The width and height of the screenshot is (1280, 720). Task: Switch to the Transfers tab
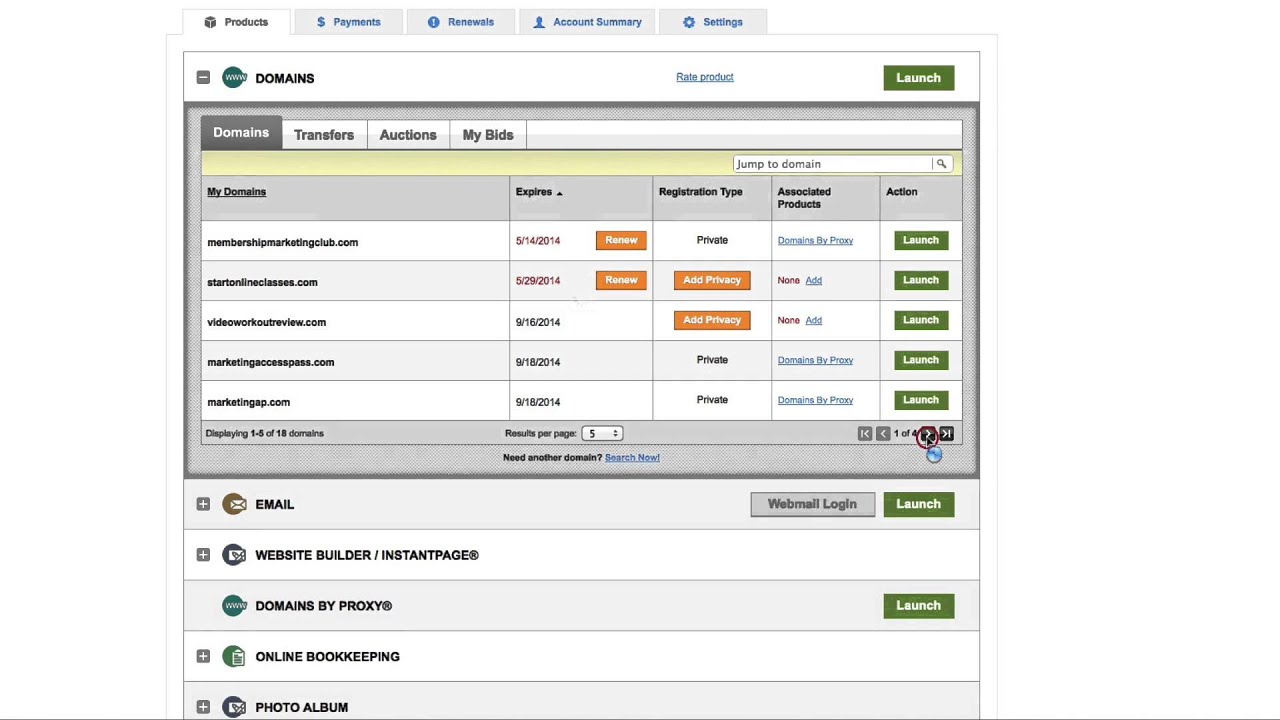click(x=324, y=135)
